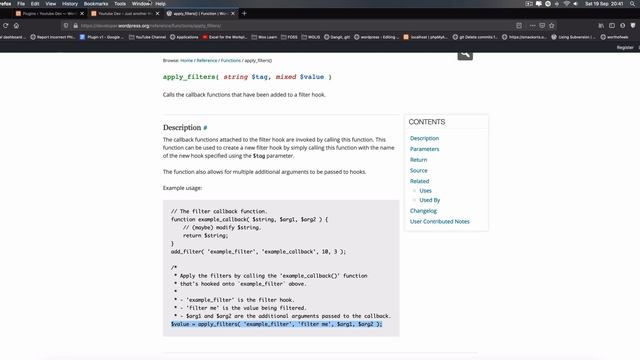This screenshot has height=360, width=640.
Task: Open the WDLIS bookmark folder
Action: click(x=311, y=37)
